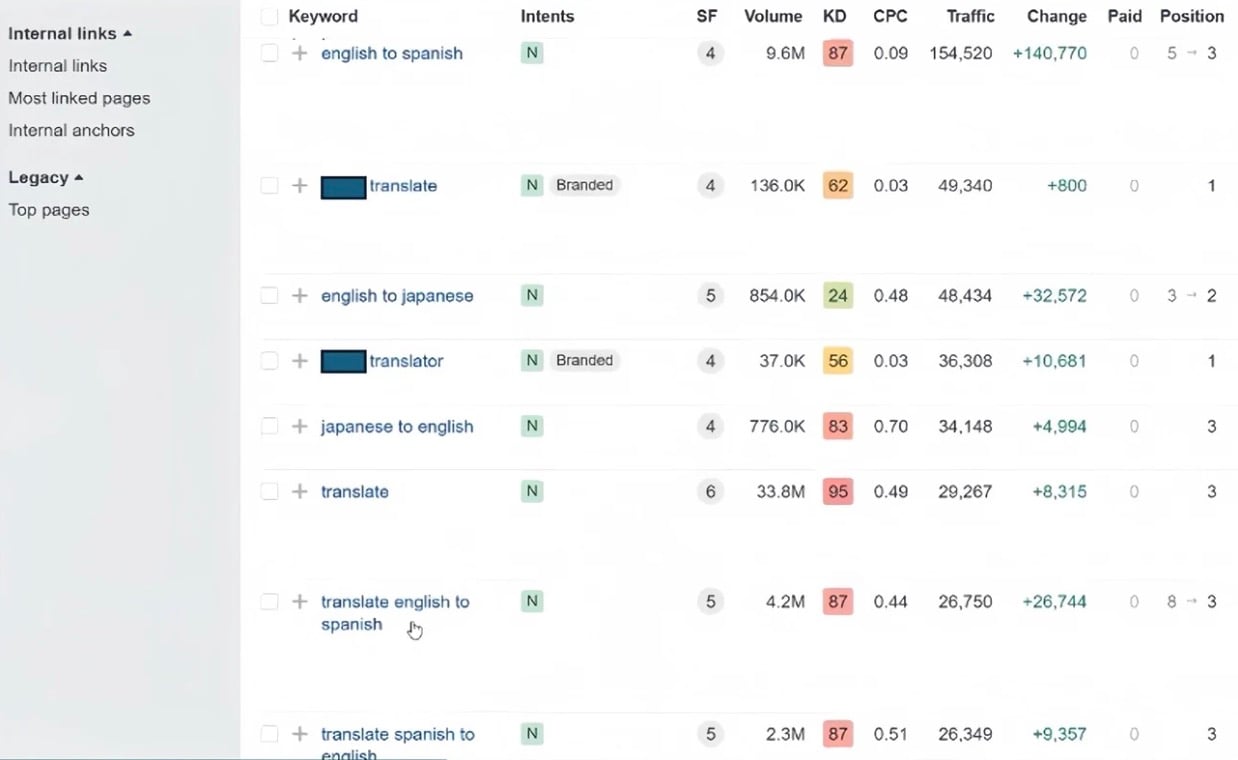Open Internal anchors report in sidebar
Viewport: 1238px width, 760px height.
pos(71,130)
